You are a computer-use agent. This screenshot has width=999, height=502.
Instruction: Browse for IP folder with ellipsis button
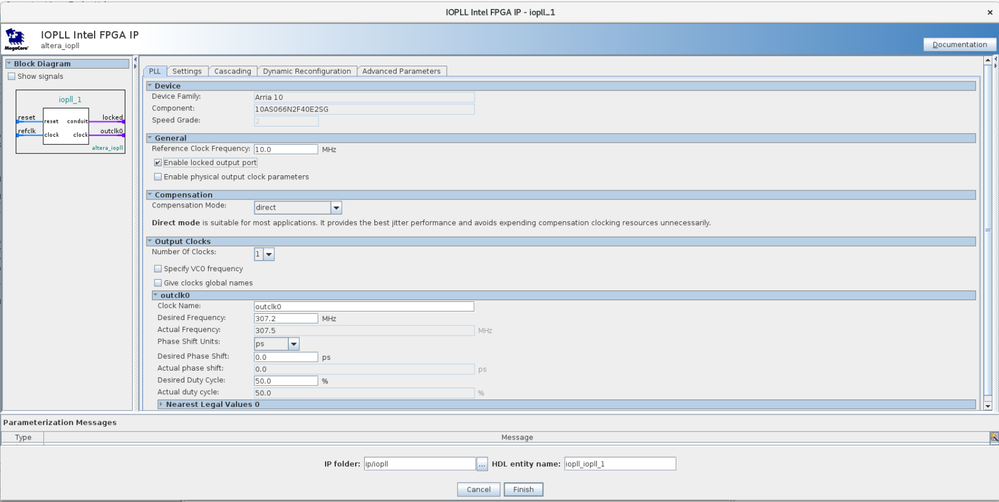[482, 464]
